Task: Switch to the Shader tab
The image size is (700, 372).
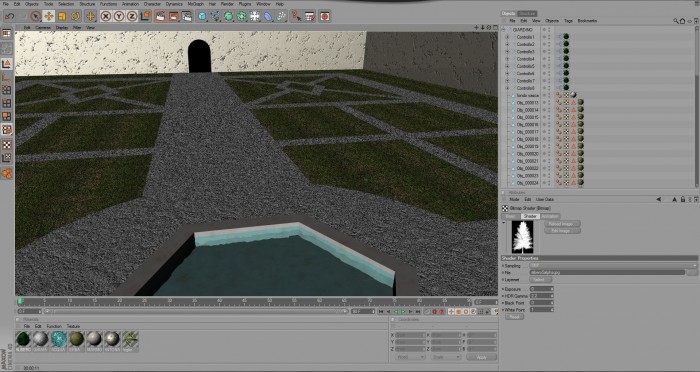Action: pos(530,216)
